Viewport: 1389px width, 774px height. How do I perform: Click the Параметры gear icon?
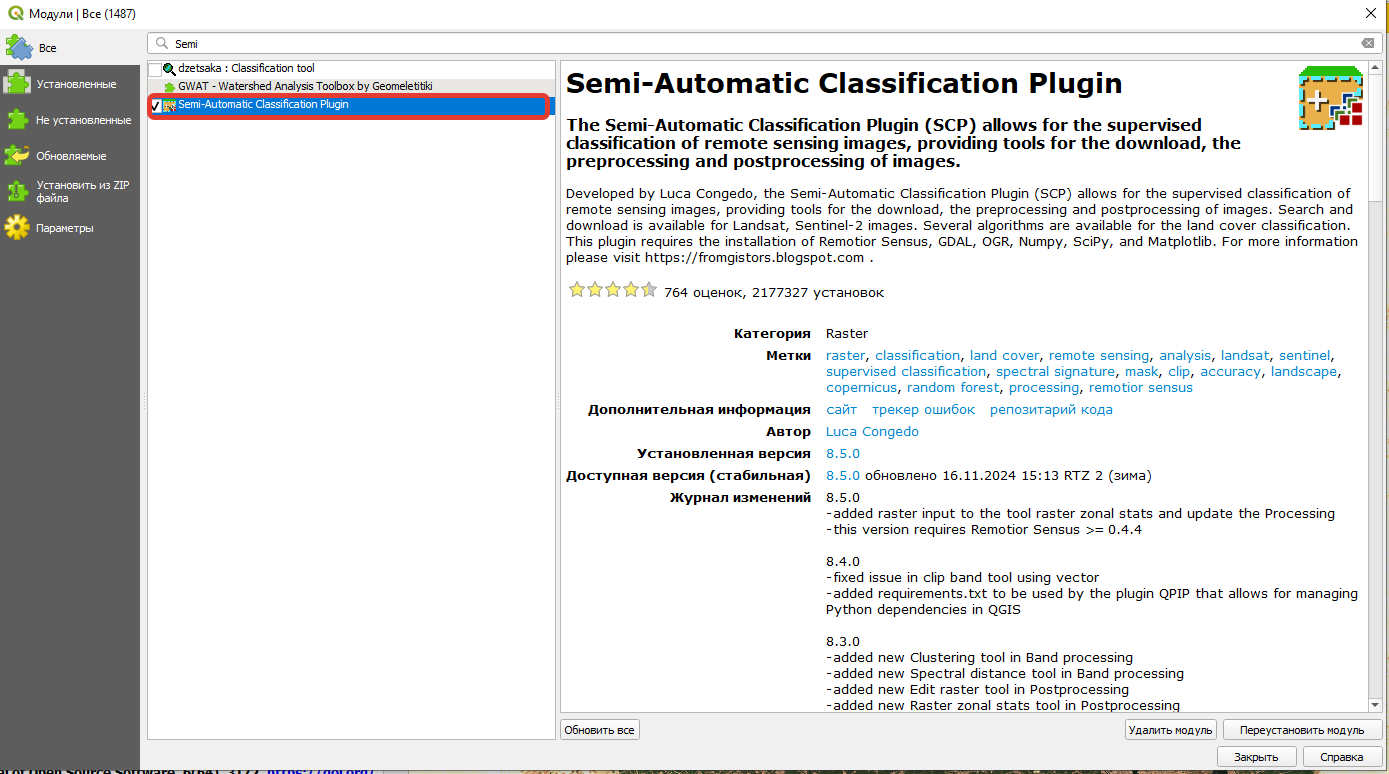pyautogui.click(x=17, y=228)
